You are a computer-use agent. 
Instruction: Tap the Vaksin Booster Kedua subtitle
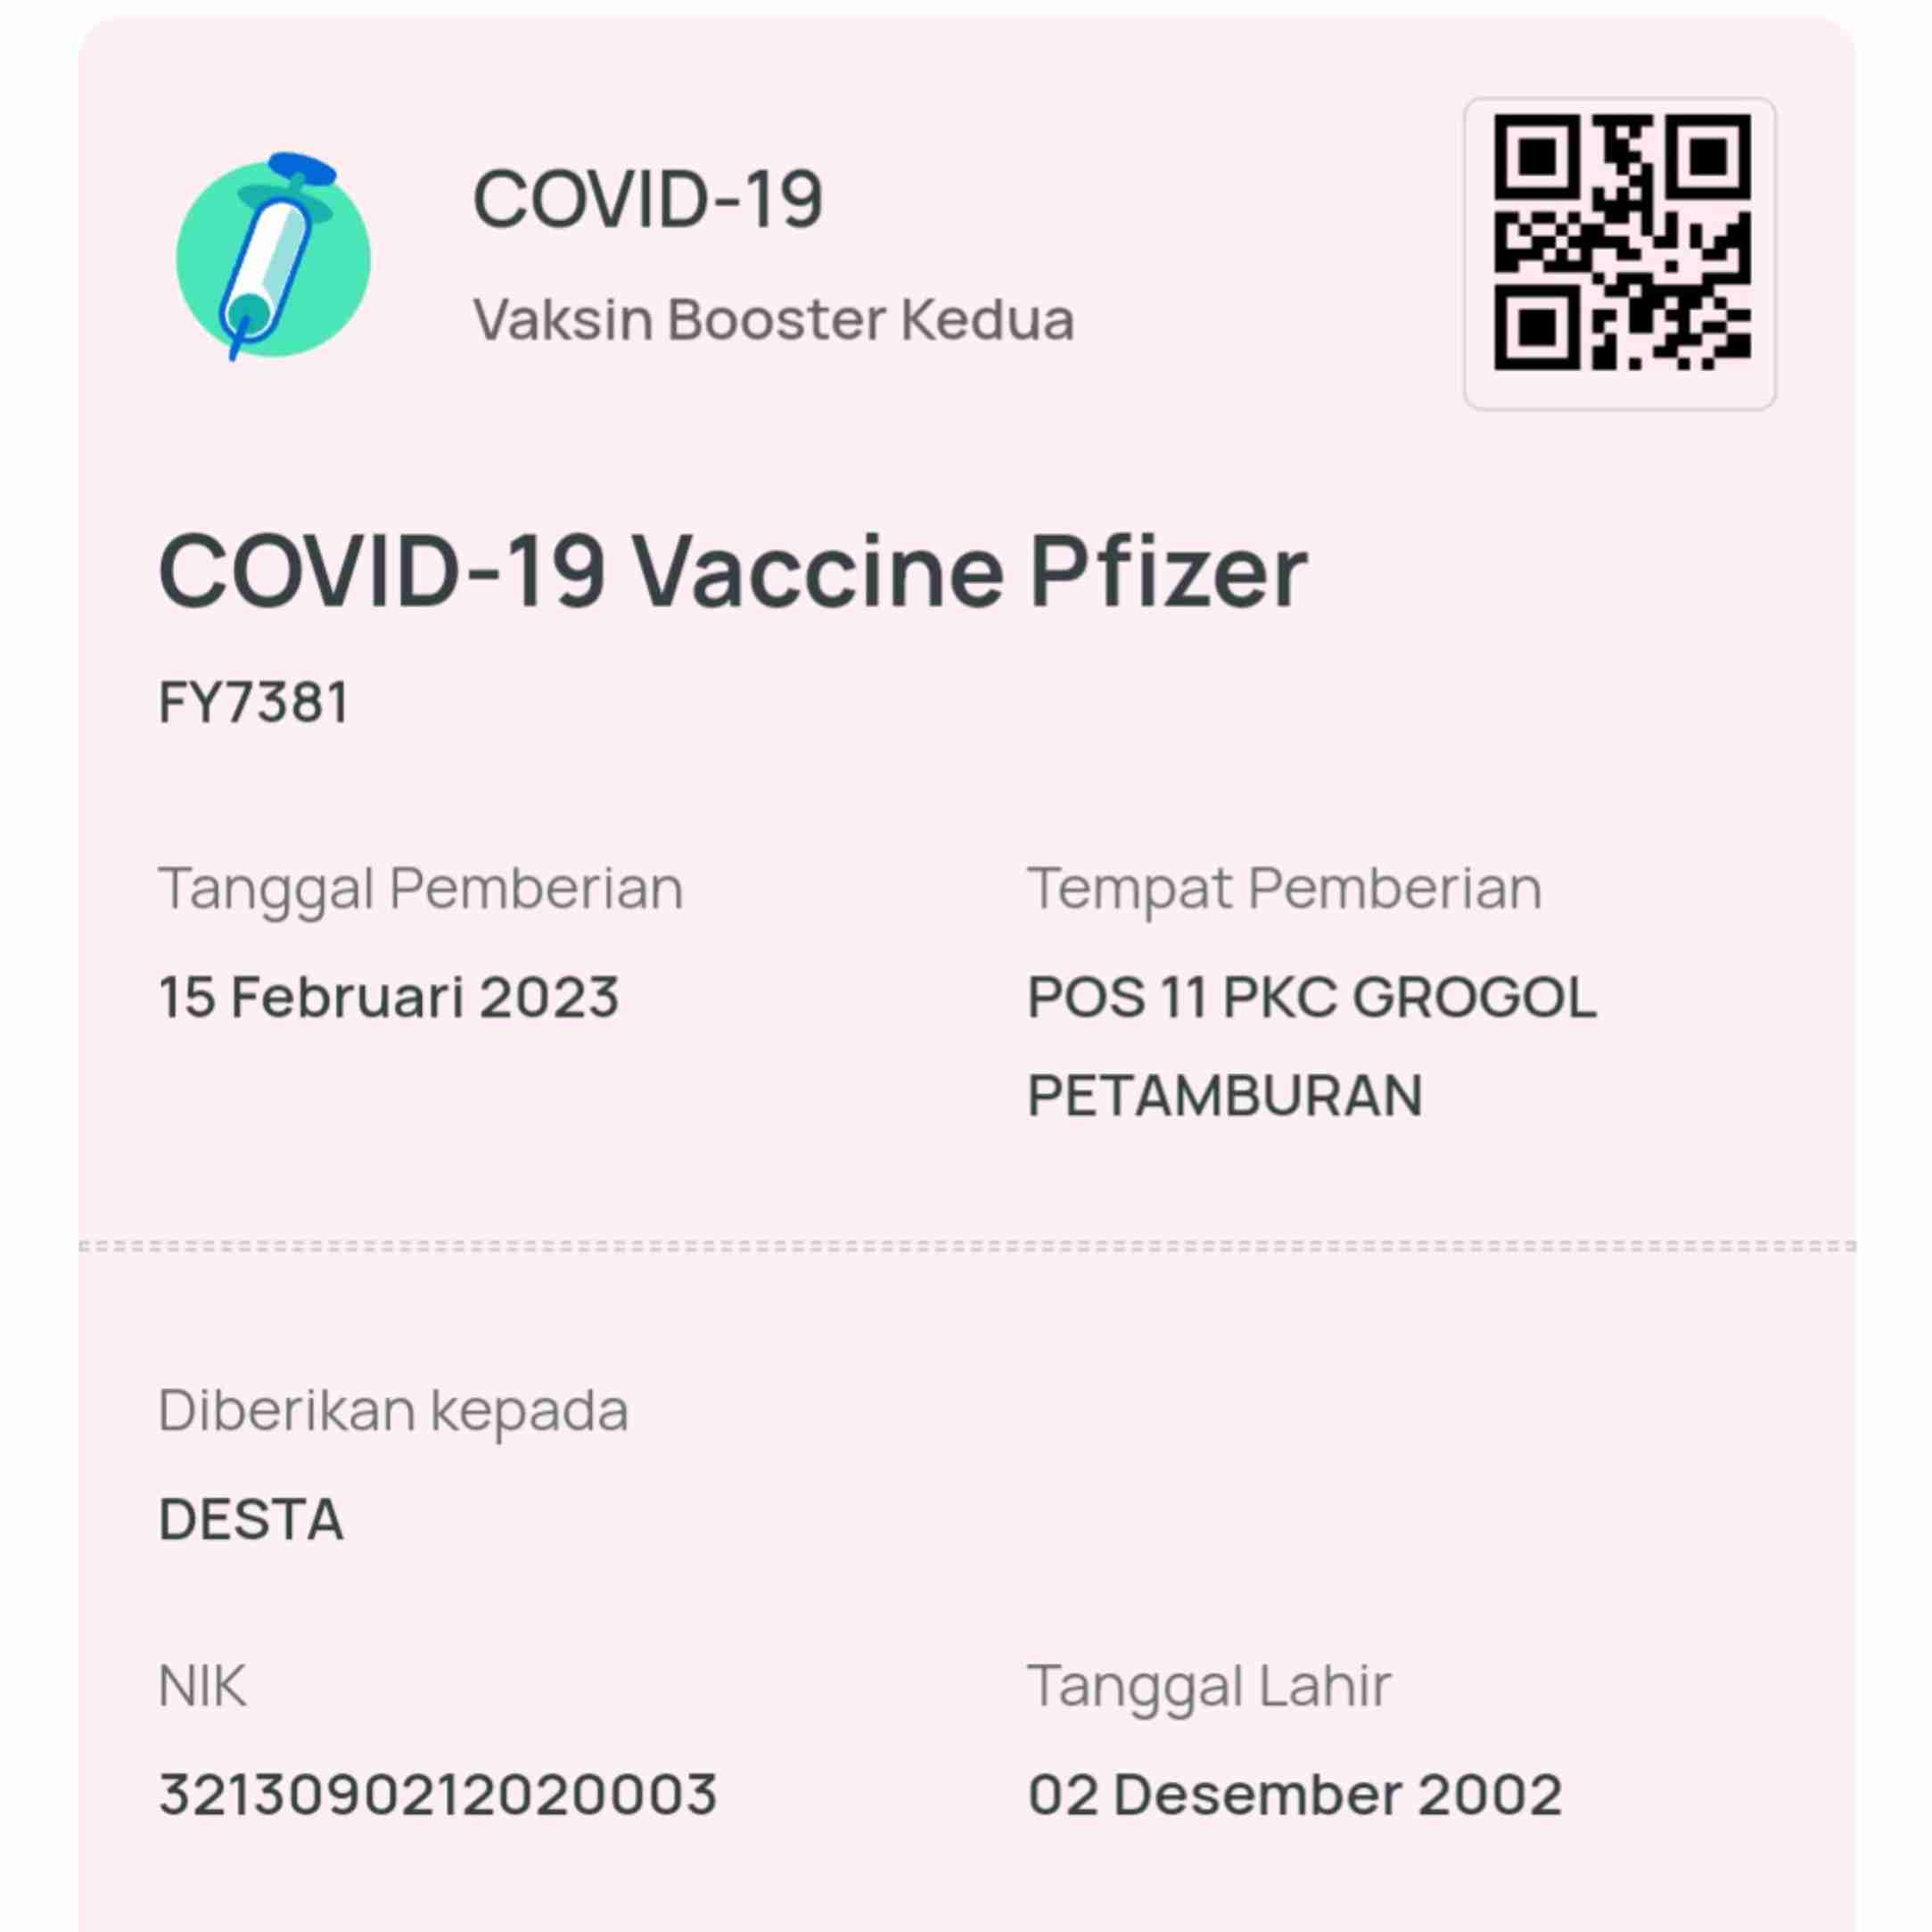[773, 319]
